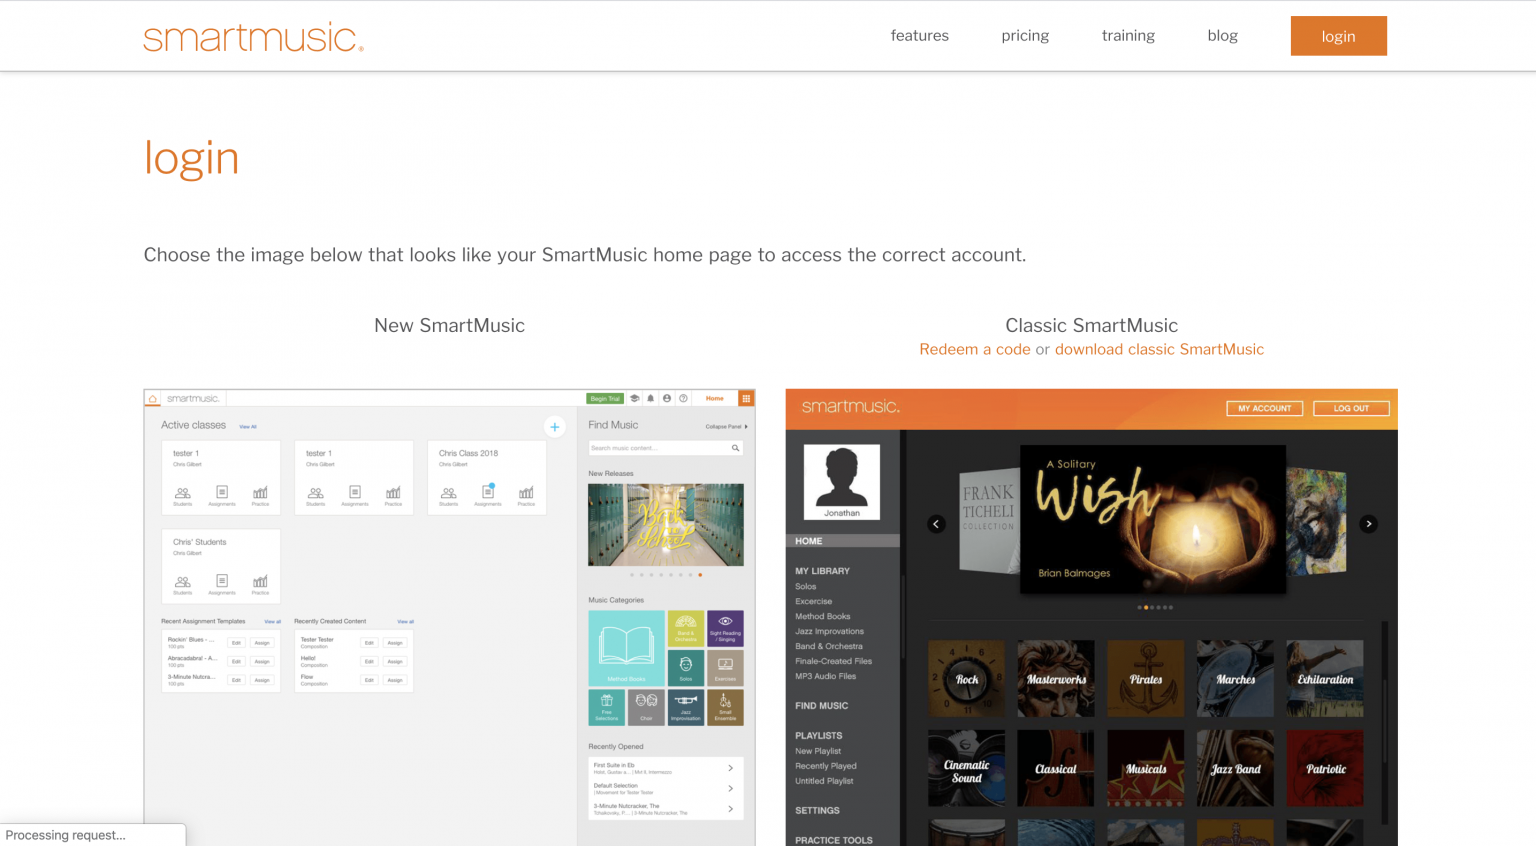Click the Begin Trial green button in screenshot

pyautogui.click(x=605, y=398)
